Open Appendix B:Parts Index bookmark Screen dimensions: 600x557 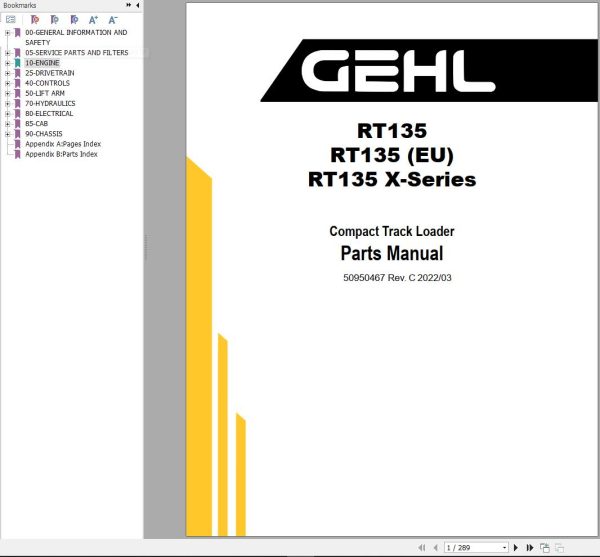(61, 154)
